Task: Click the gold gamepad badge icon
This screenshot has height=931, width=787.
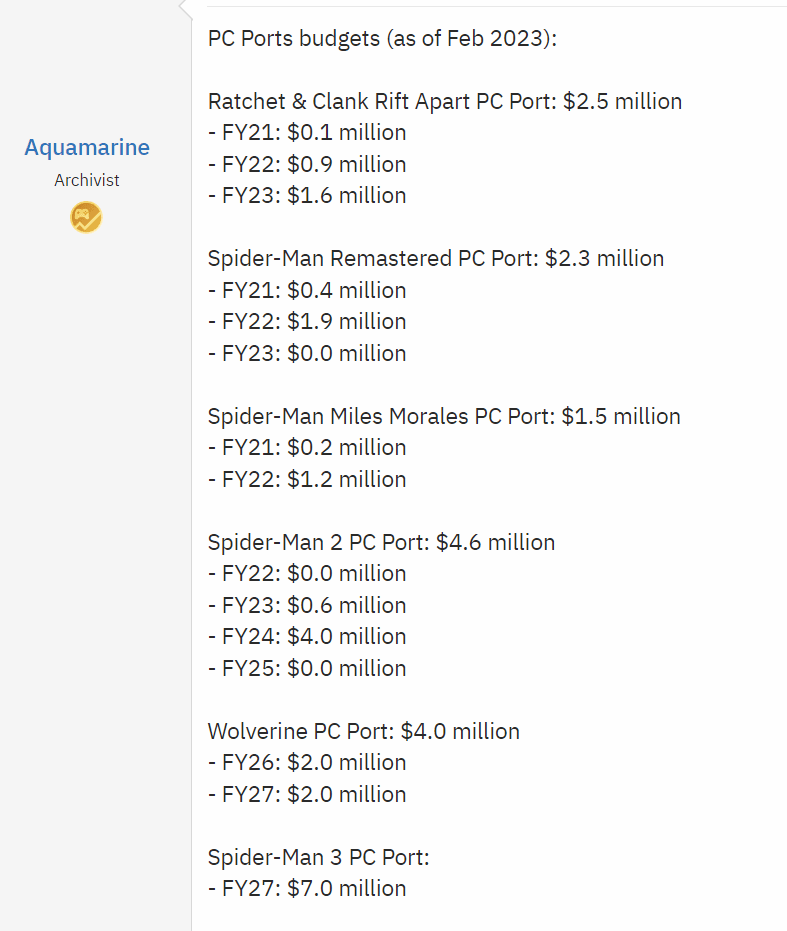Action: click(86, 217)
